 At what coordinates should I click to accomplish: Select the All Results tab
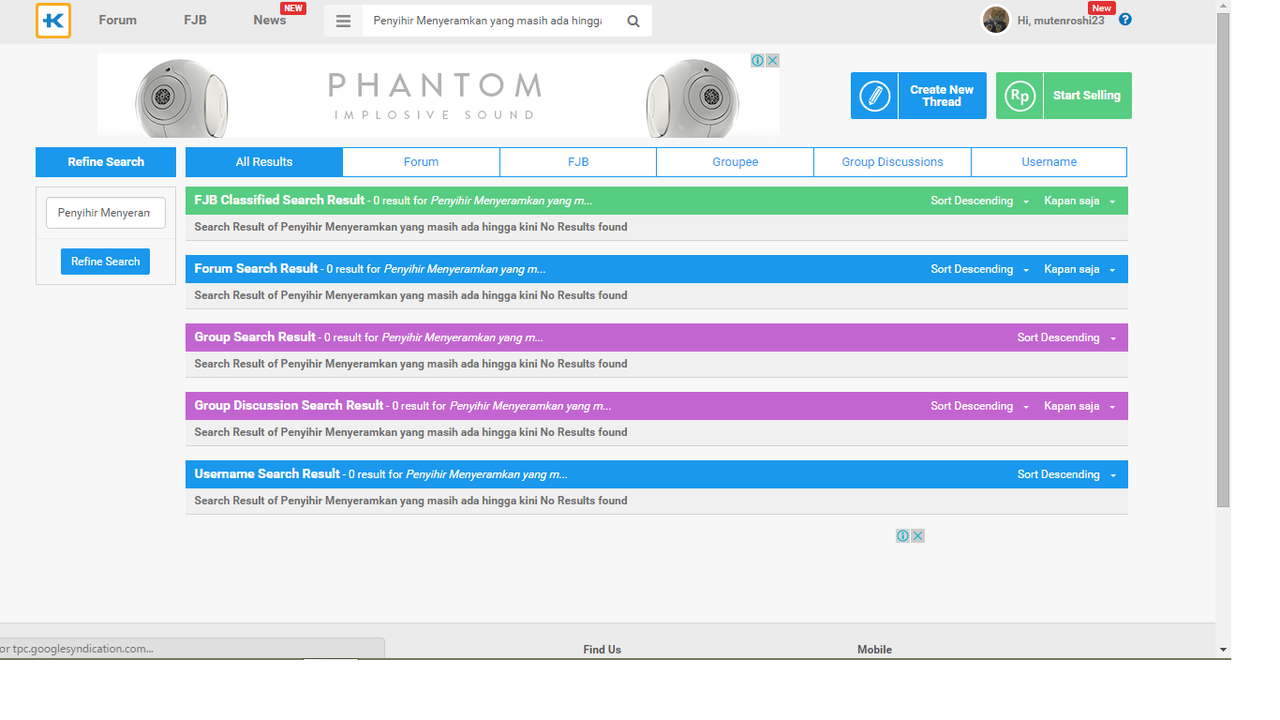tap(264, 162)
